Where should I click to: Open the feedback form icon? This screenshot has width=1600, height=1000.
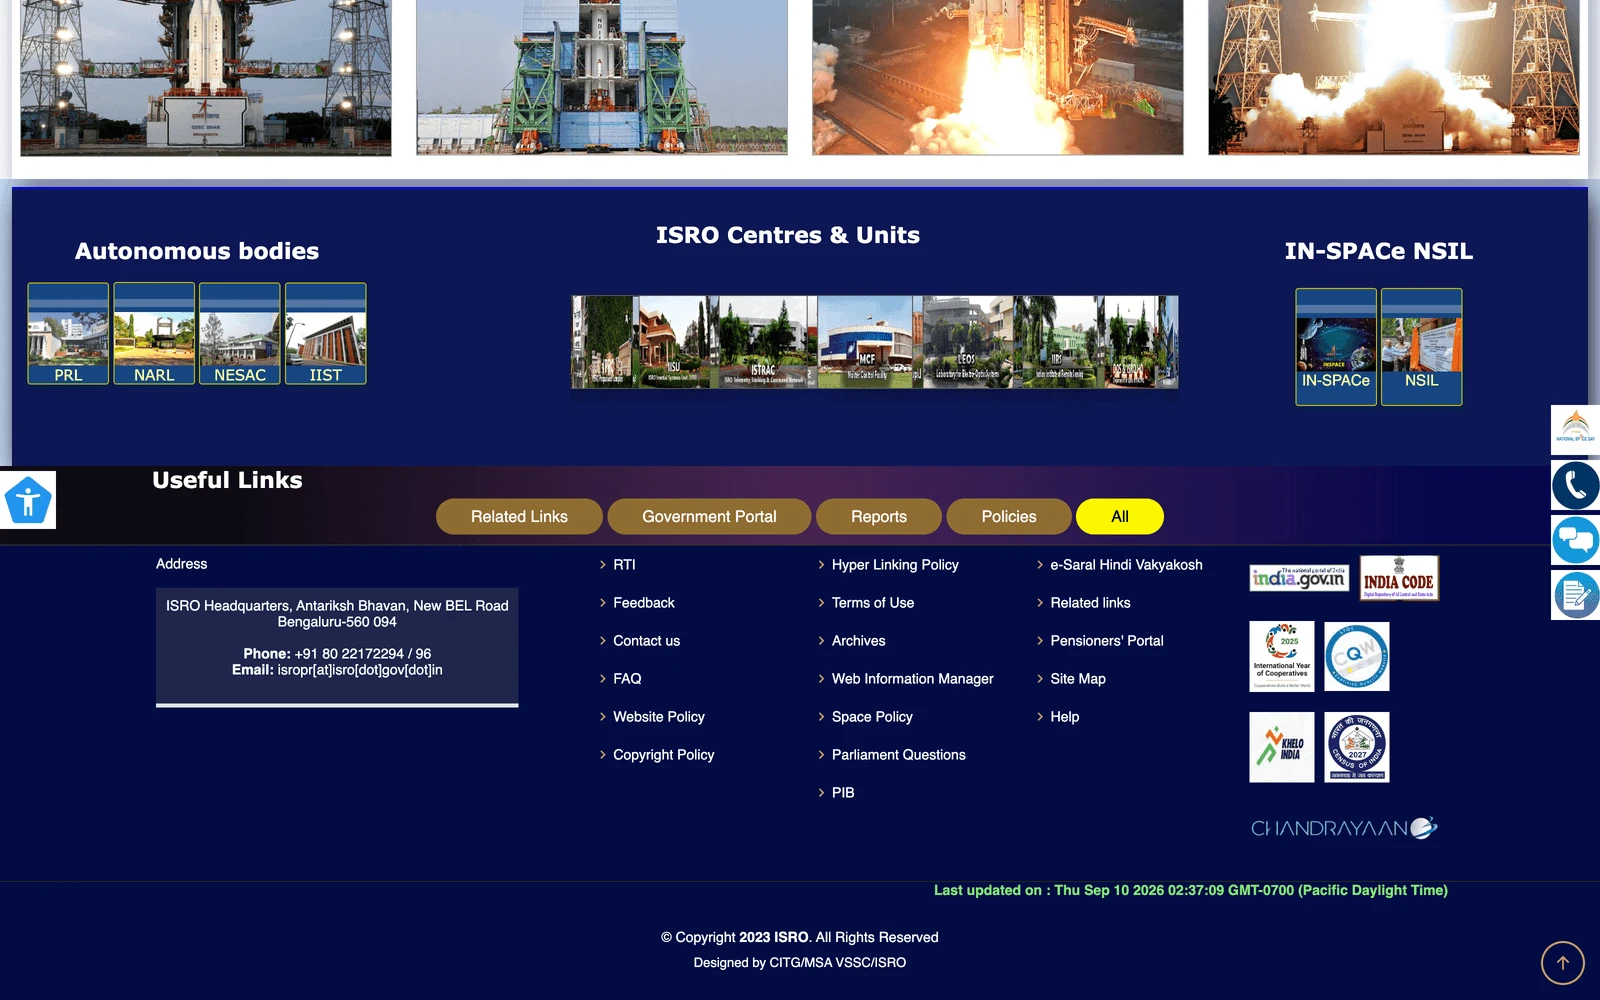pyautogui.click(x=1575, y=595)
